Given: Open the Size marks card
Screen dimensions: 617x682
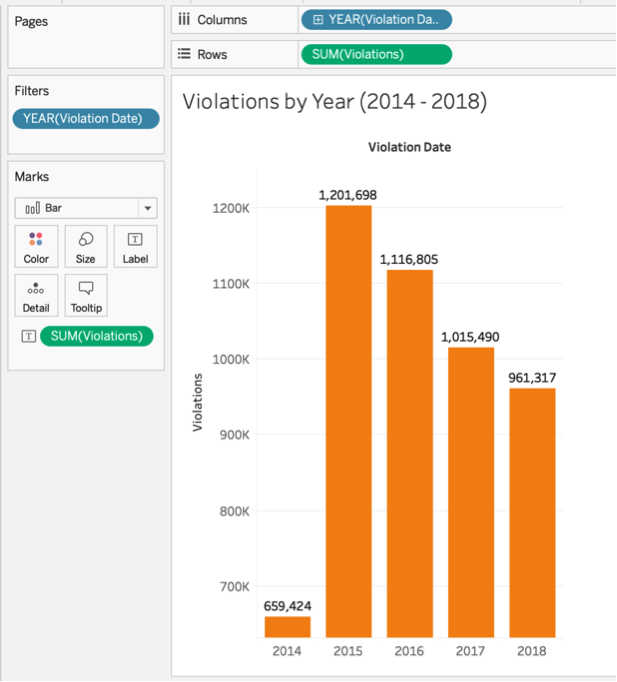Looking at the screenshot, I should [x=86, y=247].
